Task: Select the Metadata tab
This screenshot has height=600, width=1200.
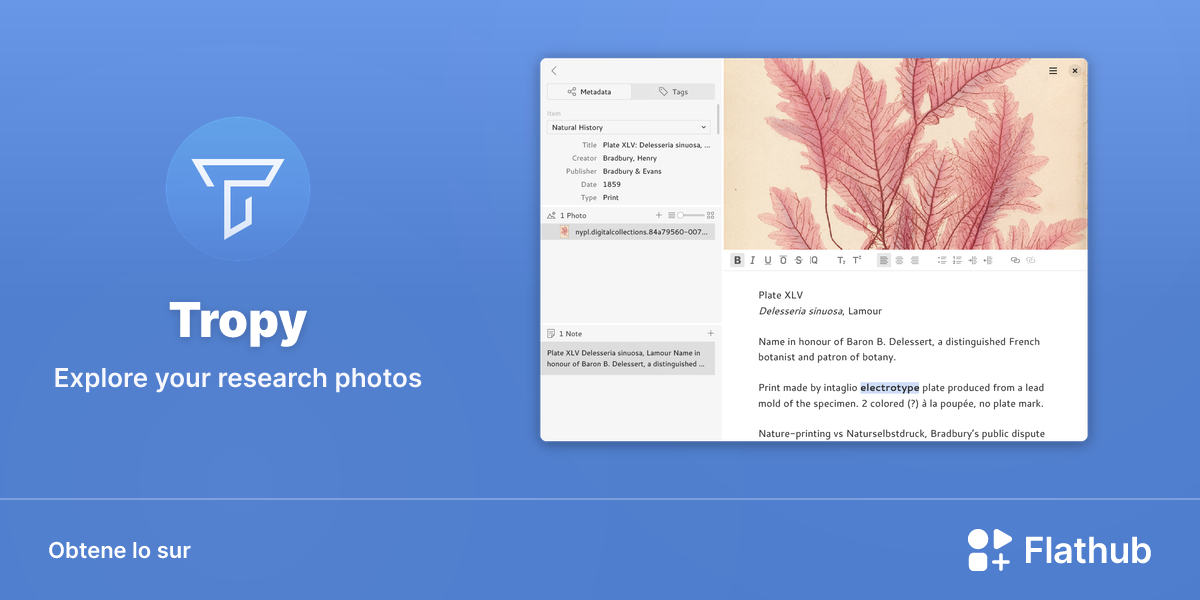Action: 589,91
